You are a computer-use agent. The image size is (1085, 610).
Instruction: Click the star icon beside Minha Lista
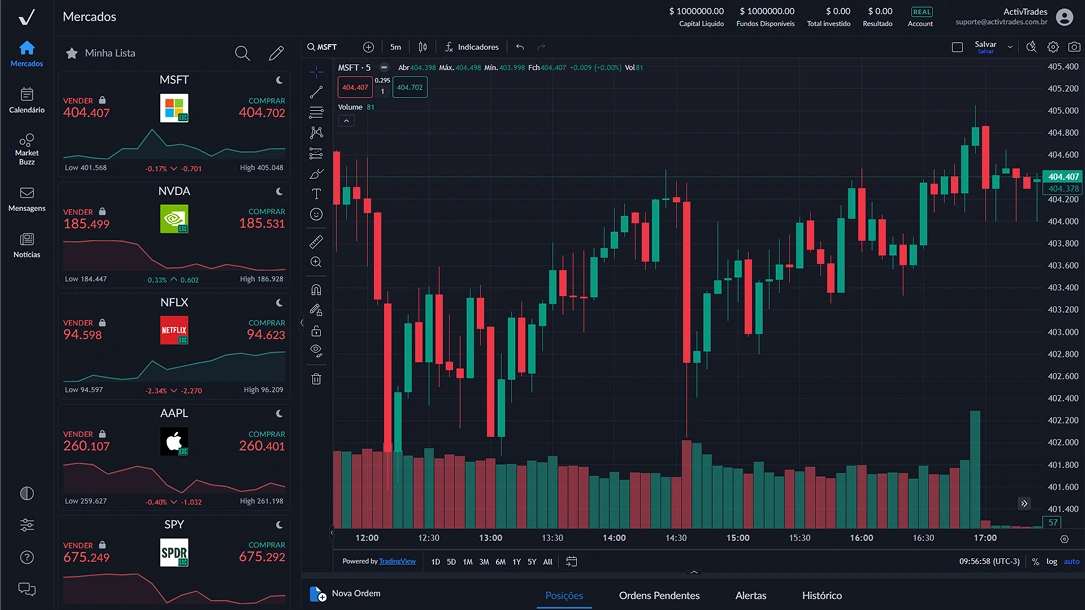click(71, 53)
